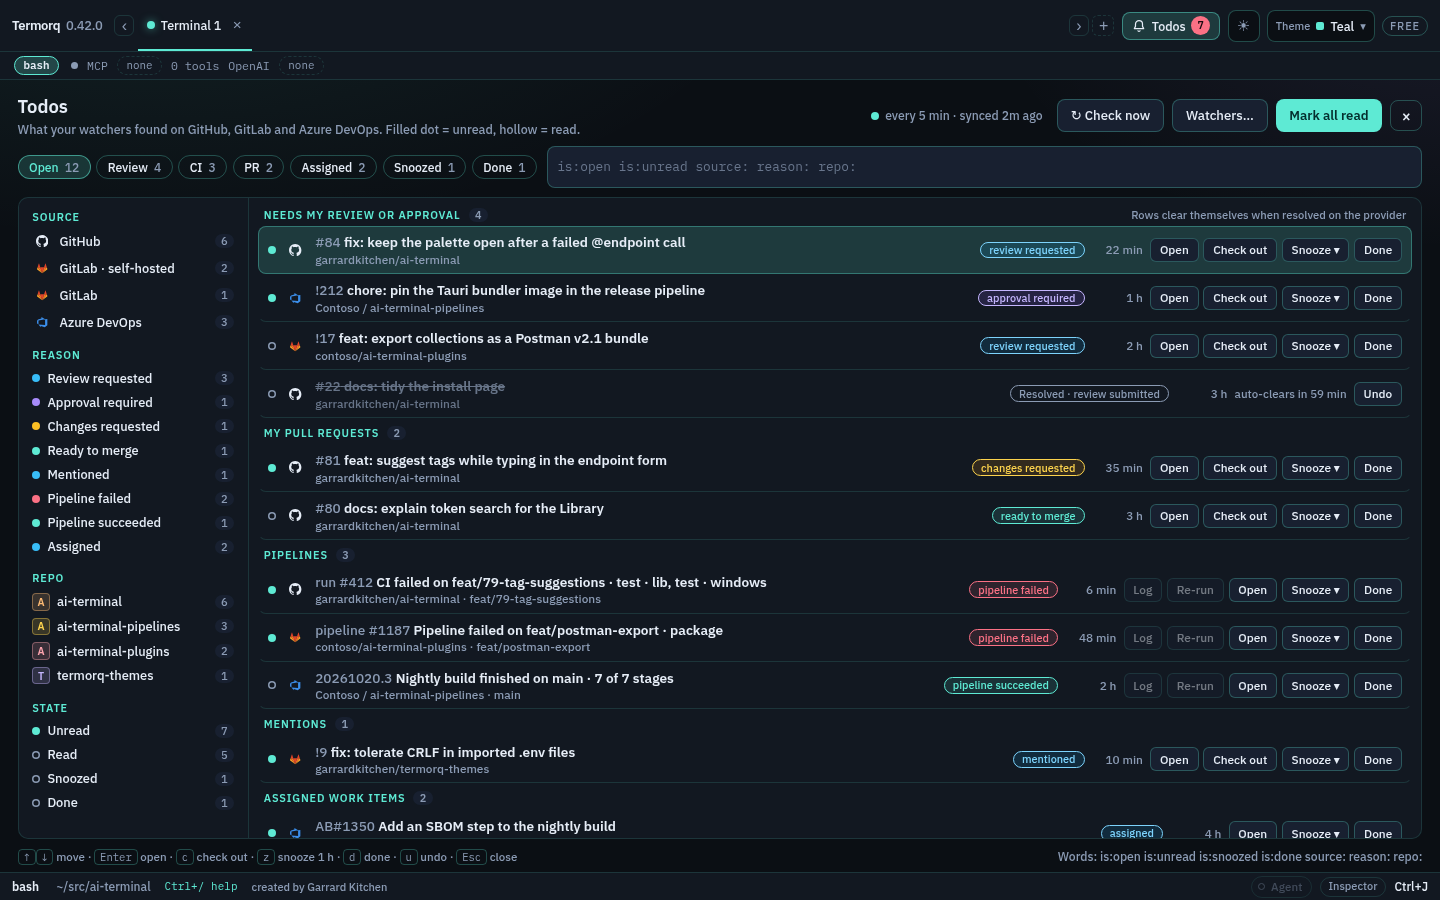Viewport: 1440px width, 900px height.
Task: Open Snooze dropdown for !212 row
Action: 1315,298
